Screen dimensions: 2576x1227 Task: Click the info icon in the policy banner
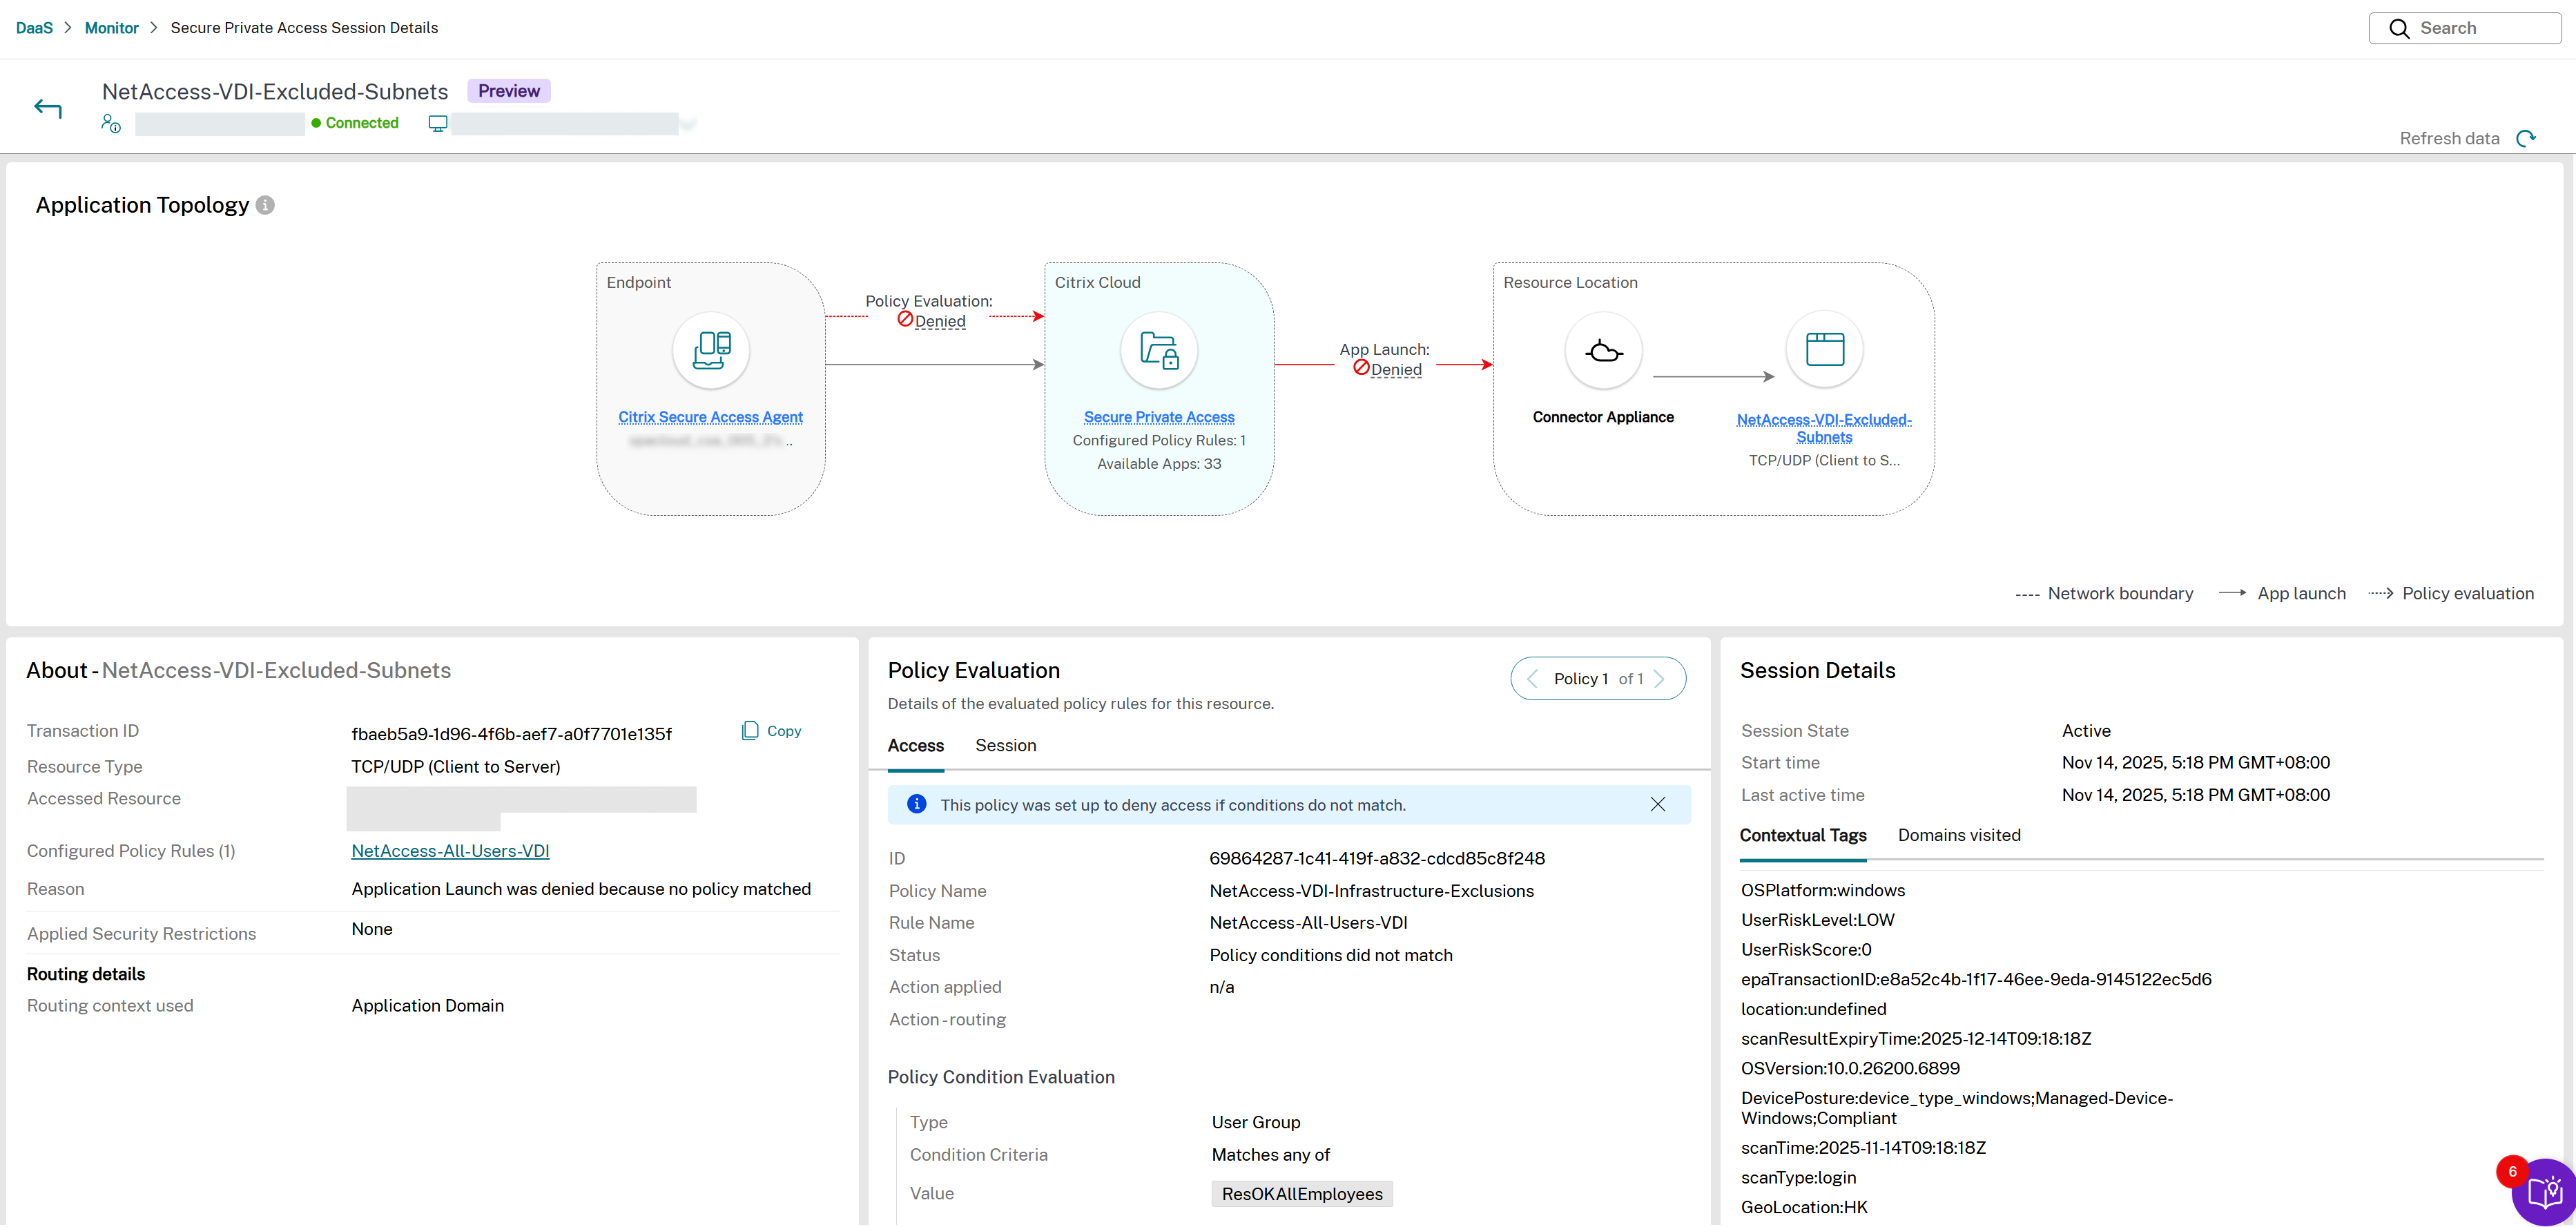pos(916,804)
